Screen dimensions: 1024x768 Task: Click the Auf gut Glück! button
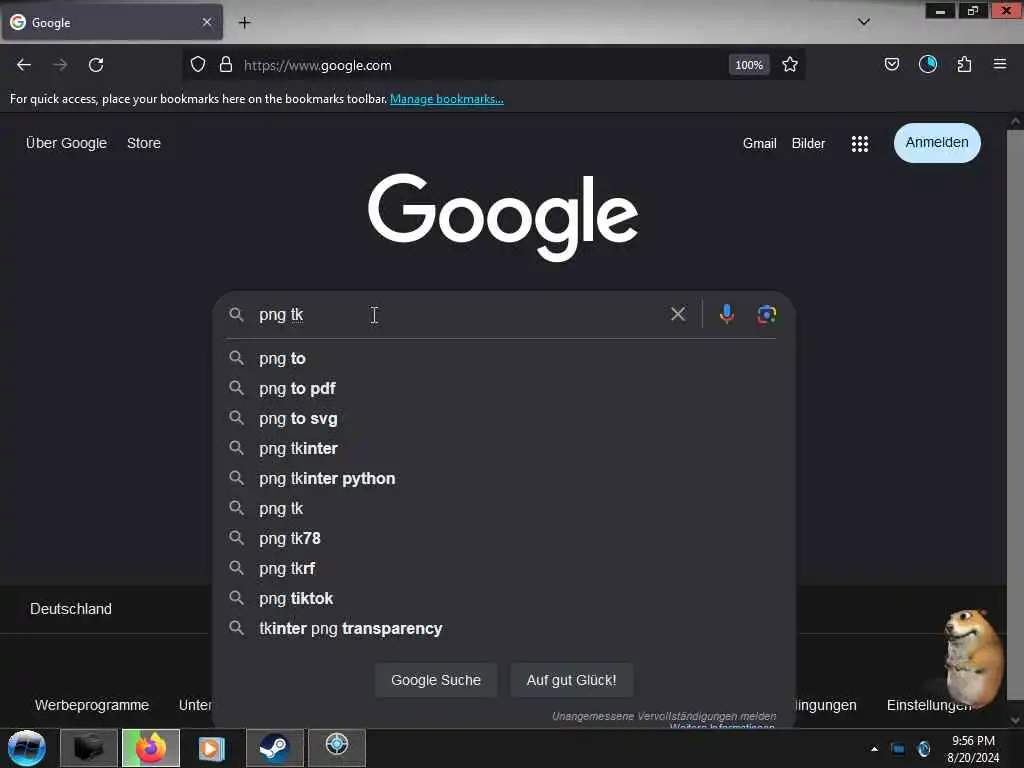[571, 680]
